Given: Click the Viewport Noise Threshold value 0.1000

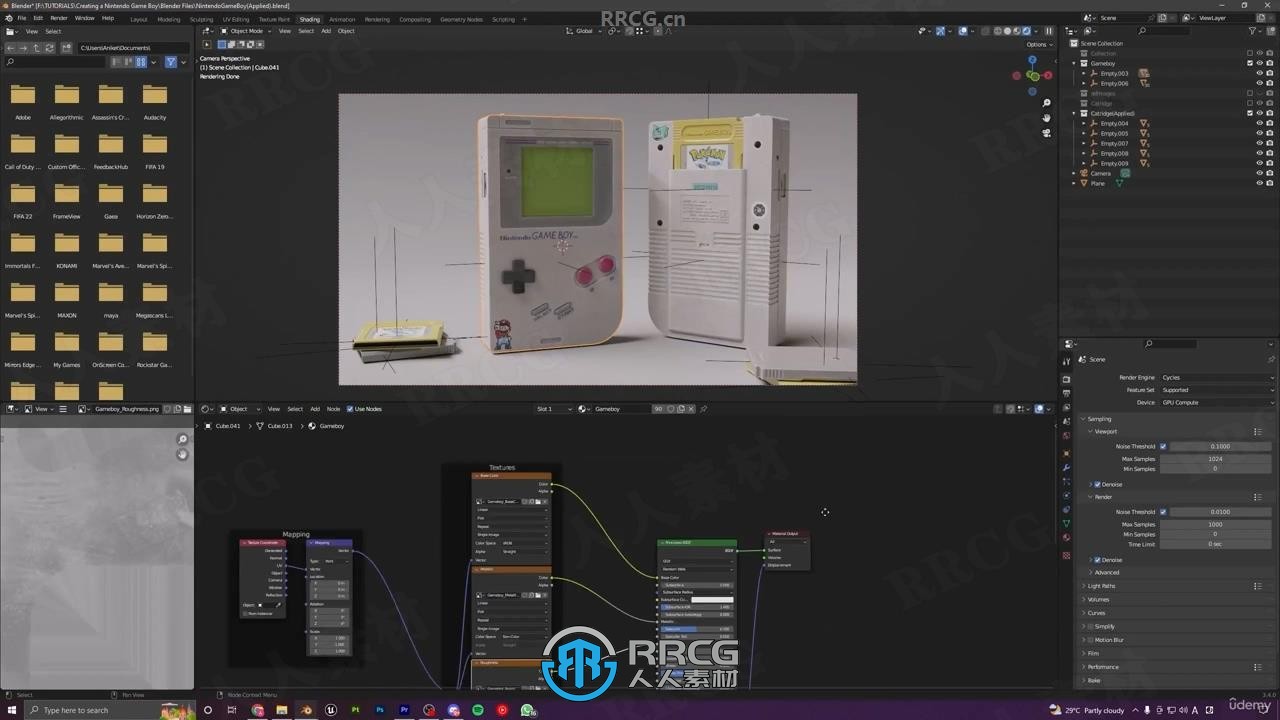Looking at the screenshot, I should click(x=1221, y=446).
